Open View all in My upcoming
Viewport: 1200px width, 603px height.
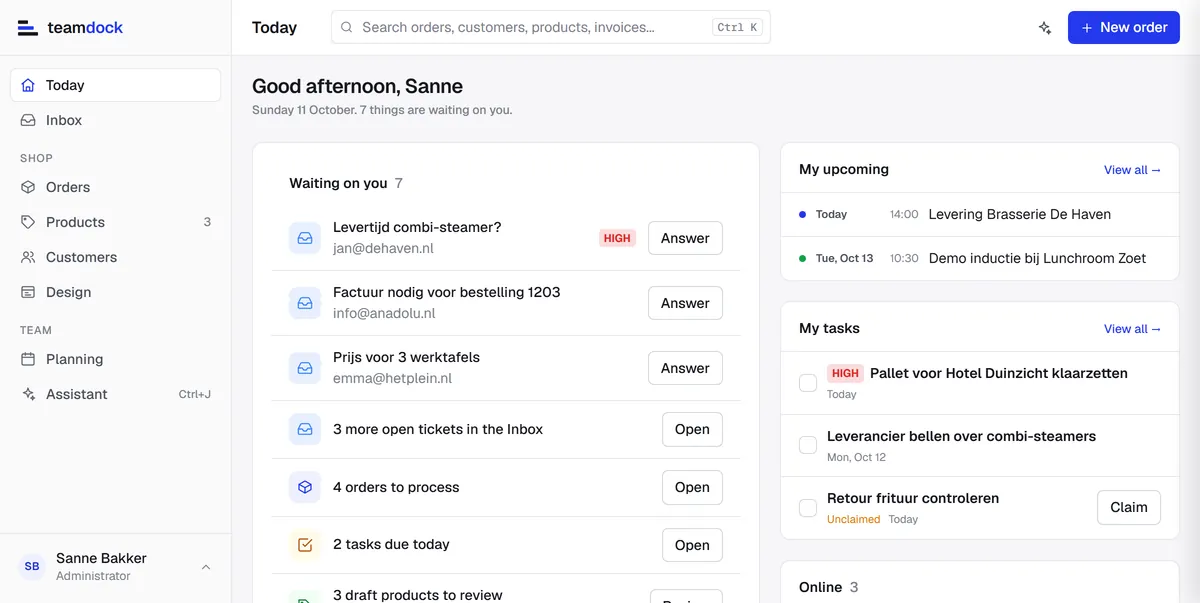point(1132,170)
